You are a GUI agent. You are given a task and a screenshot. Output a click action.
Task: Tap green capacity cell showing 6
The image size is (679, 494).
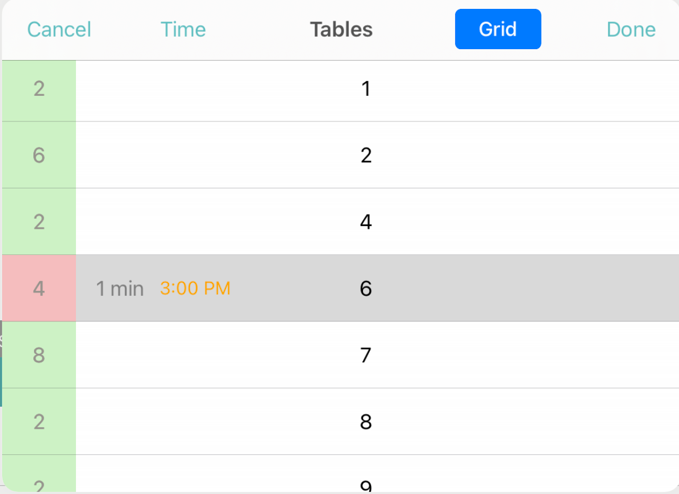pyautogui.click(x=39, y=155)
